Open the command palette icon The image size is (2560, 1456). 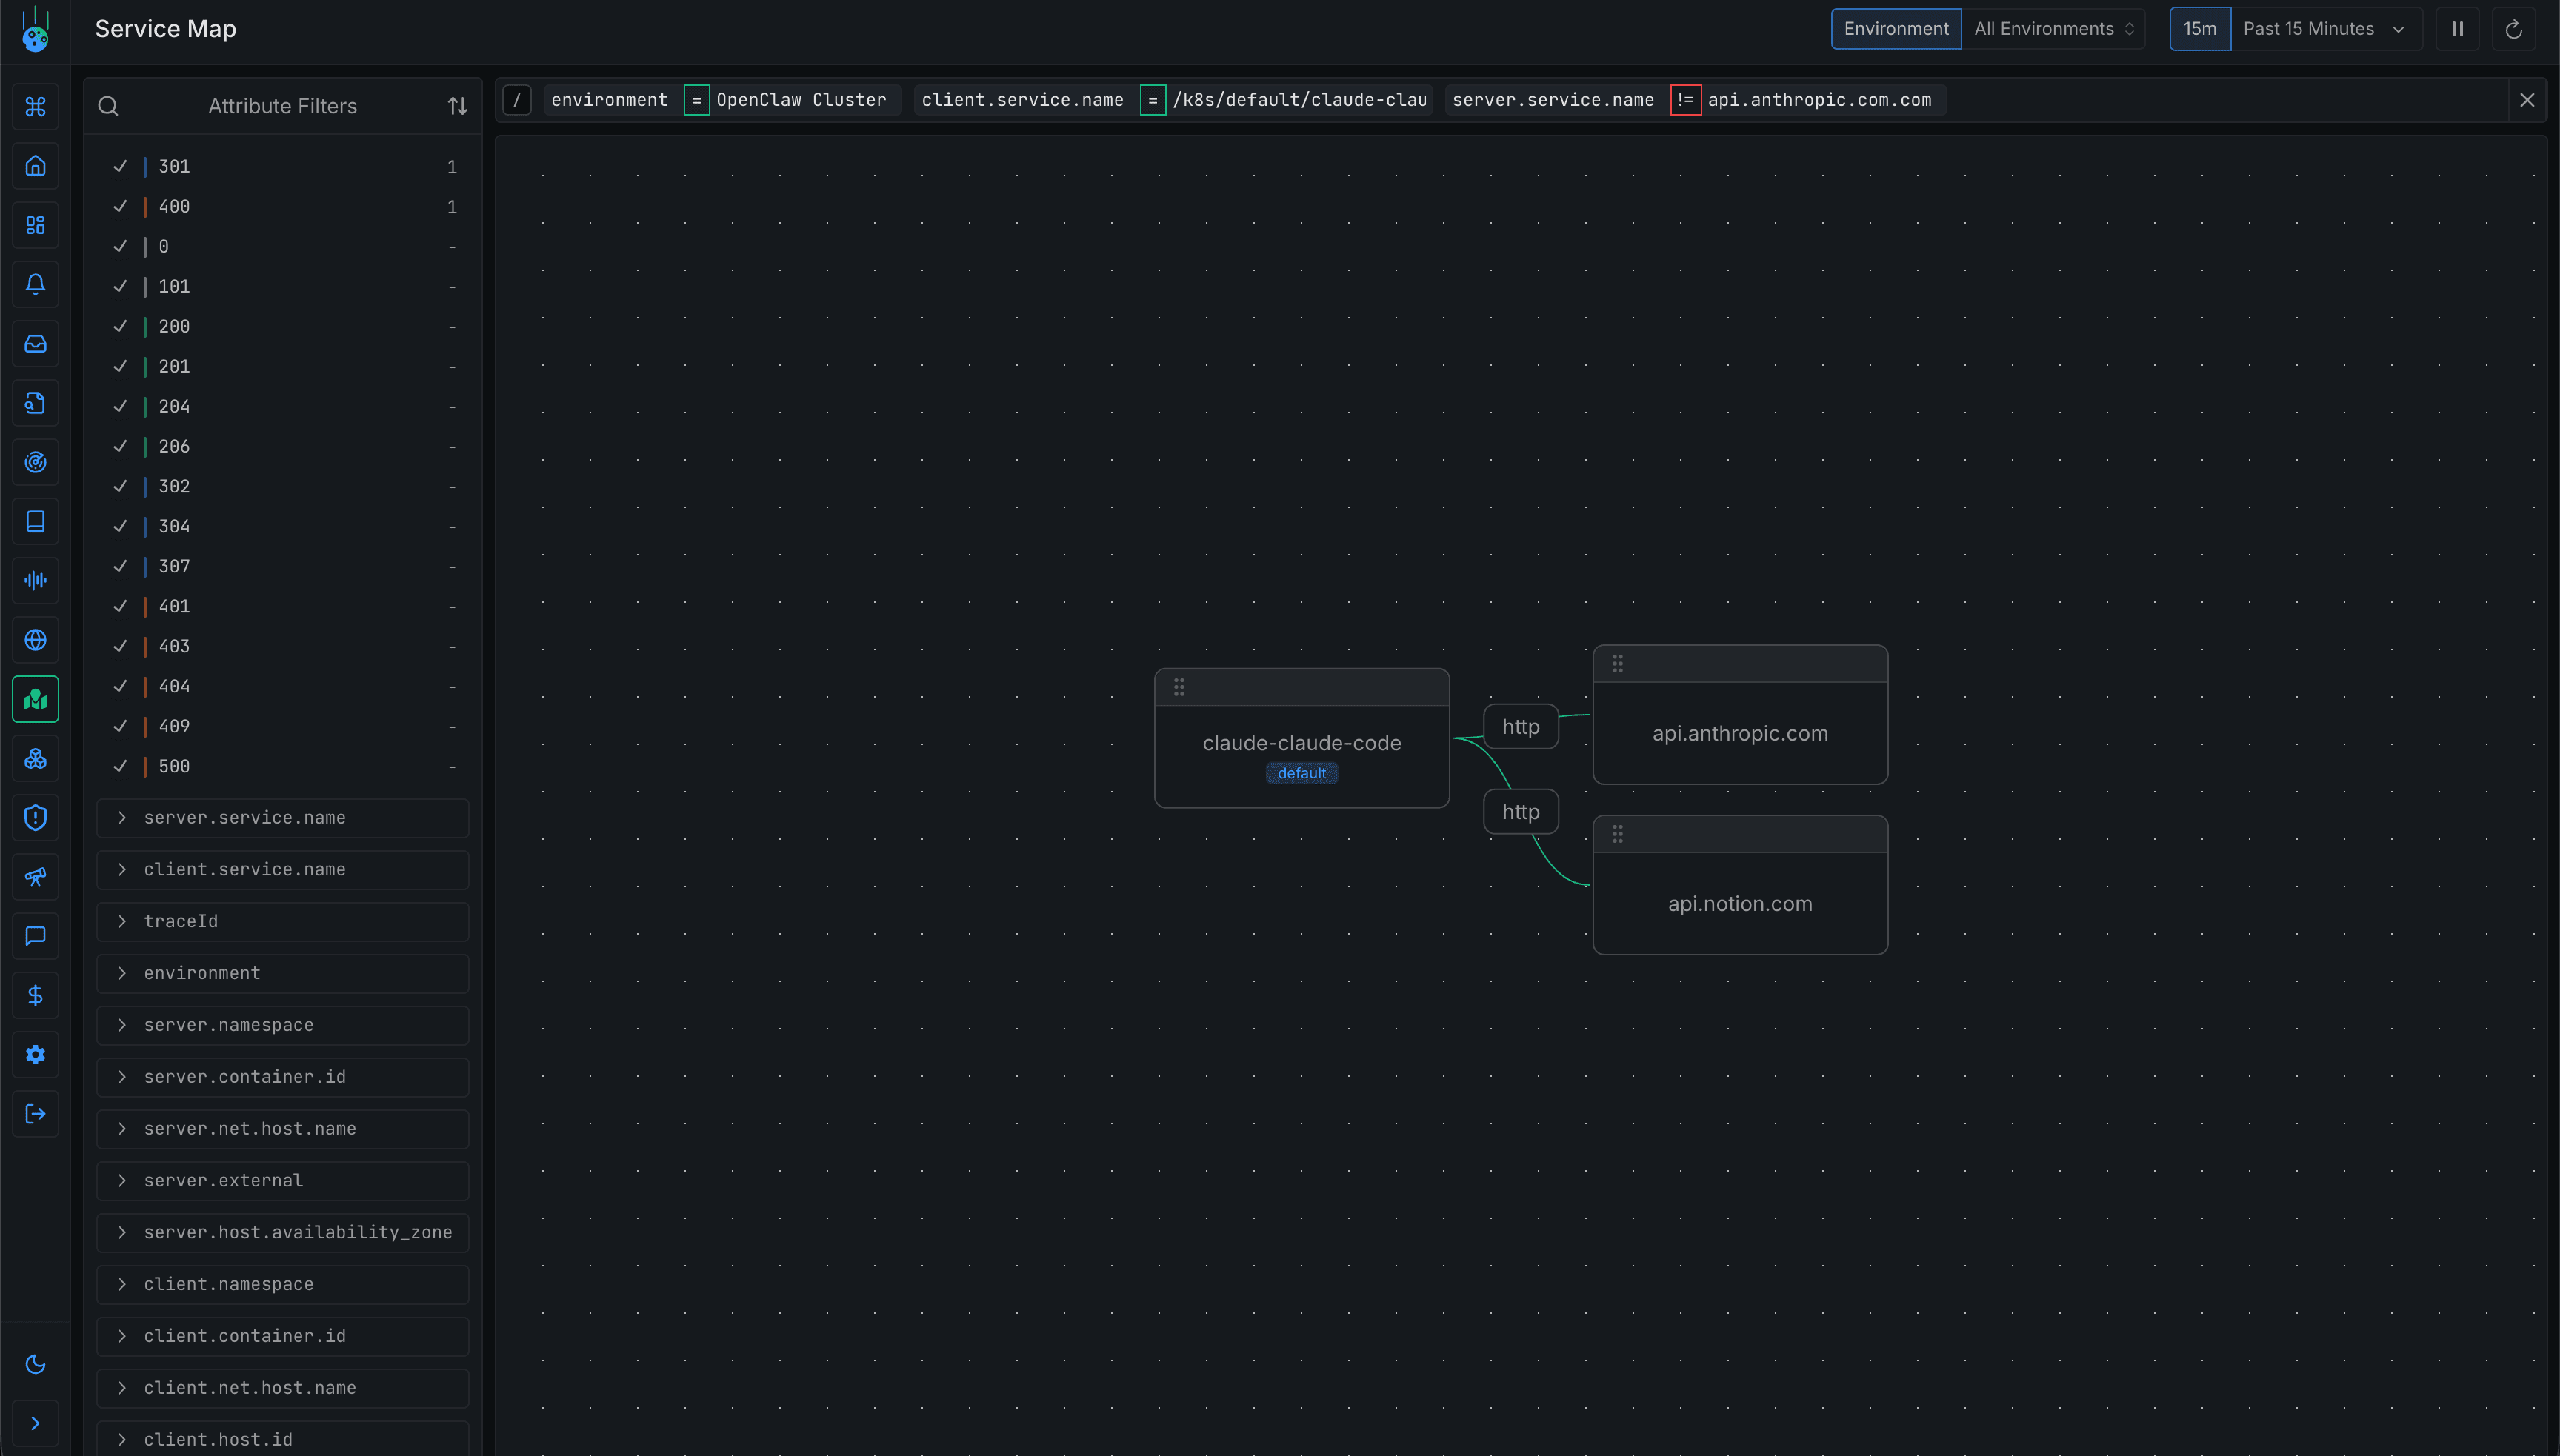36,106
